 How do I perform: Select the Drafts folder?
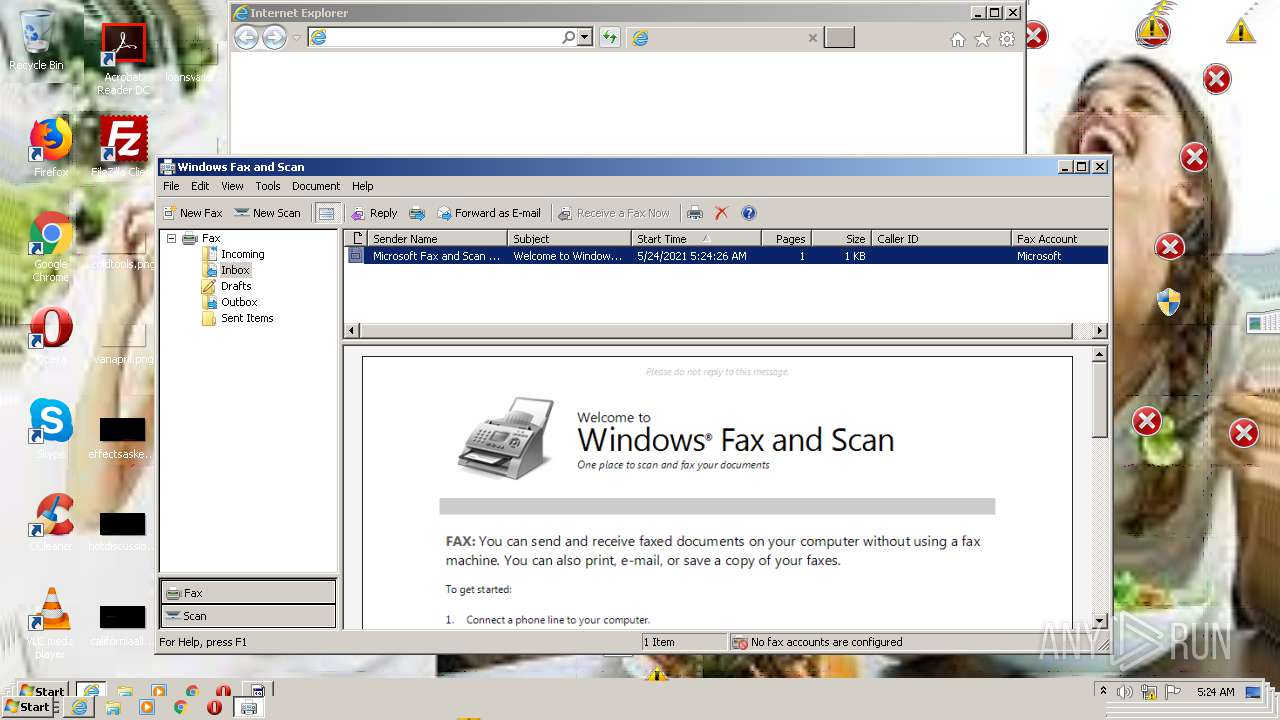coord(236,286)
